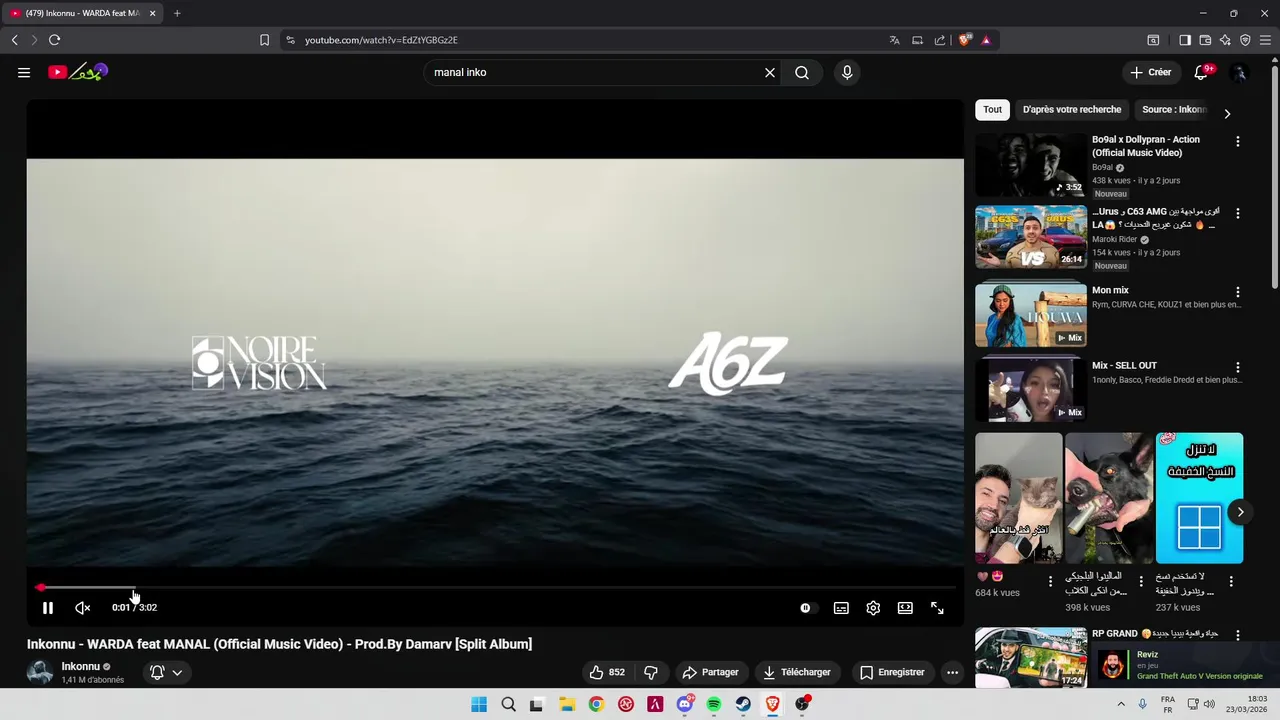Viewport: 1280px width, 720px height.
Task: Toggle subtitles in the player
Action: point(841,608)
